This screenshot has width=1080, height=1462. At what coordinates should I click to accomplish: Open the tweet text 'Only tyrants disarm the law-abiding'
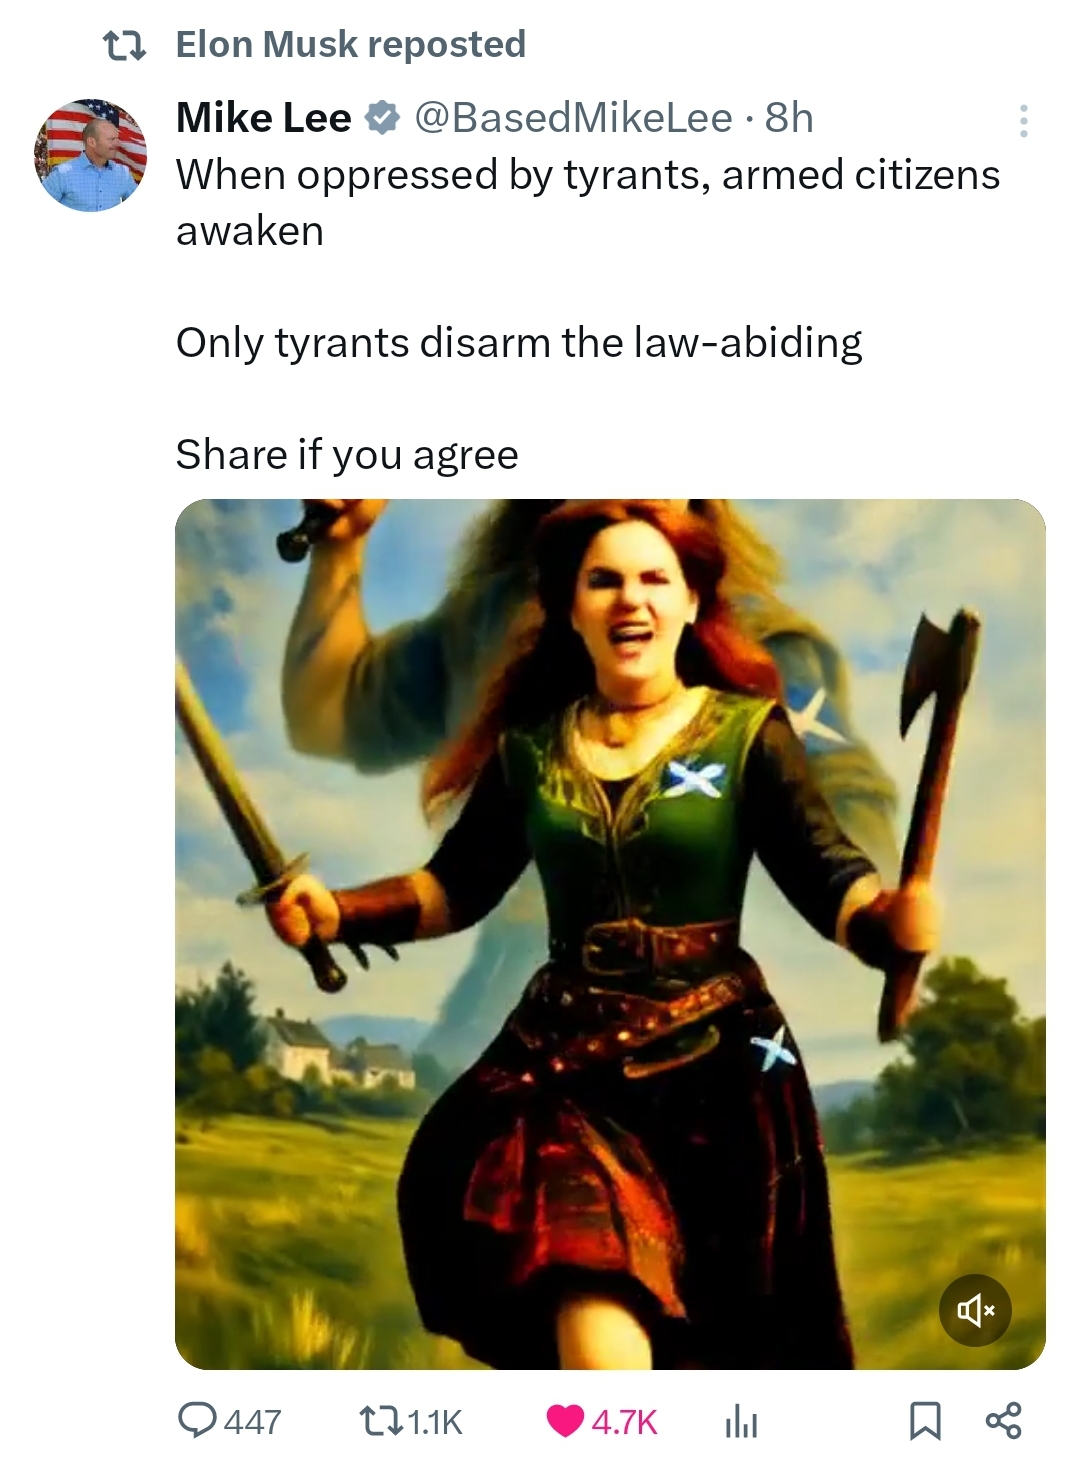(x=519, y=343)
